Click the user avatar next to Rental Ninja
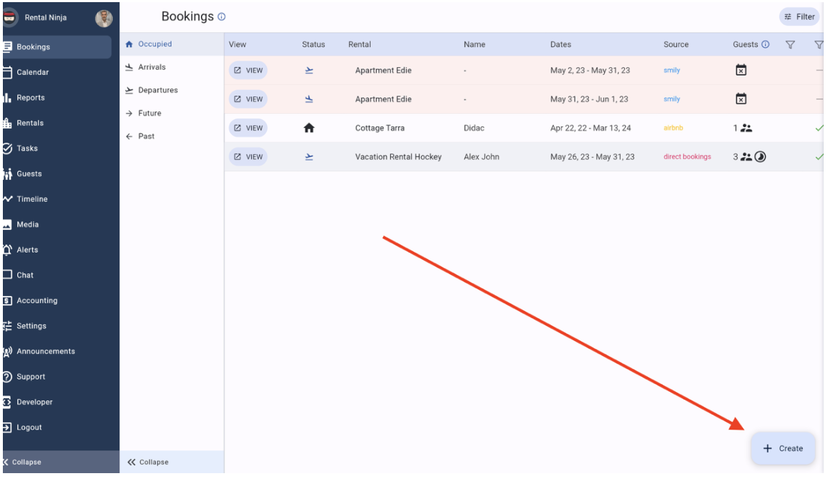Viewport: 828px width, 481px height. [x=104, y=18]
